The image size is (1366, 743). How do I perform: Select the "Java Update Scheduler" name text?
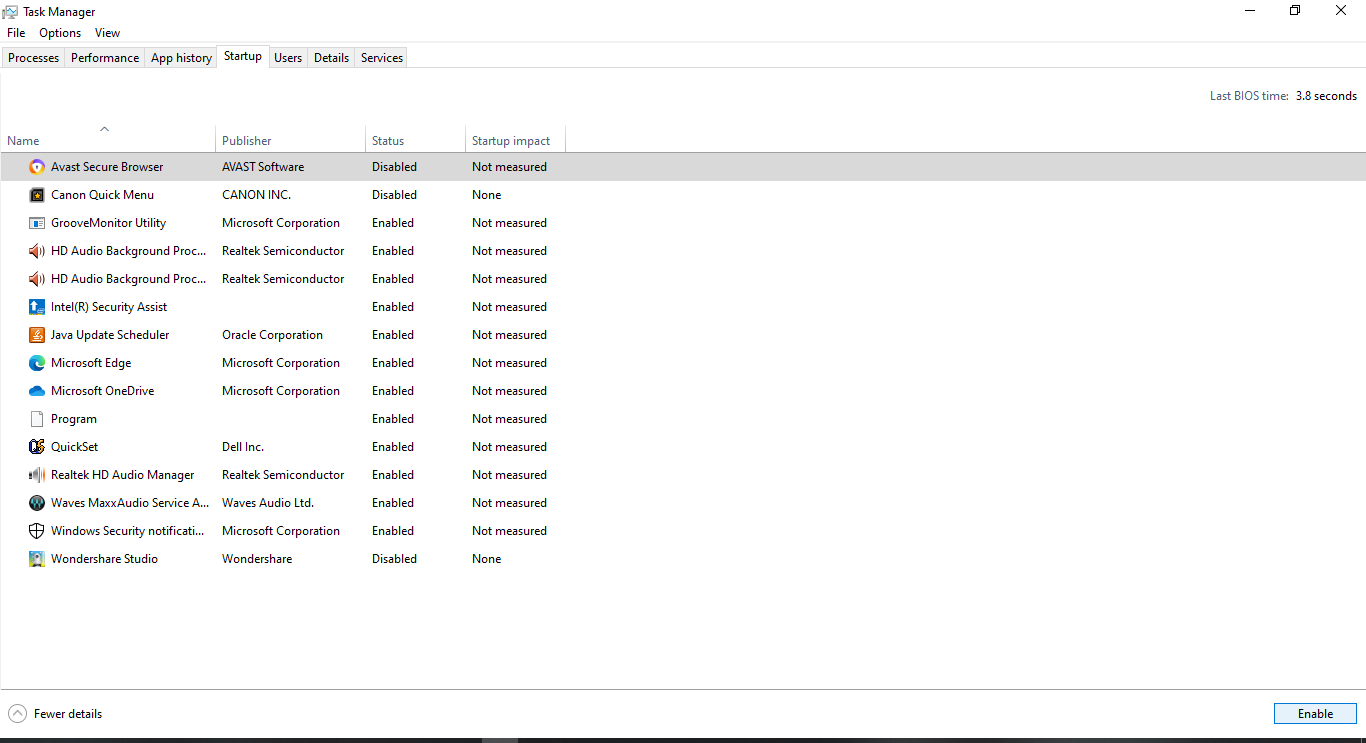coord(110,335)
